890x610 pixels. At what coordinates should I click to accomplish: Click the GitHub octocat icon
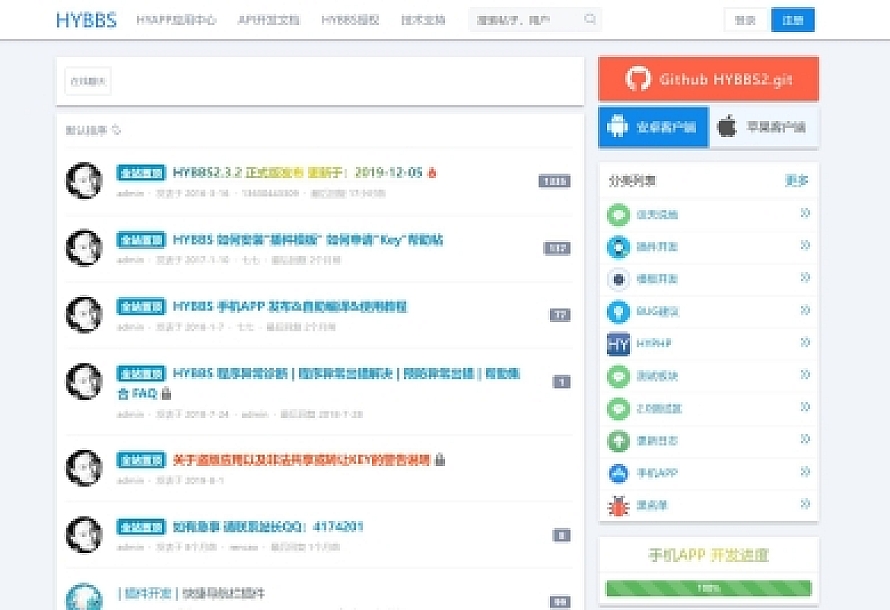tap(638, 79)
